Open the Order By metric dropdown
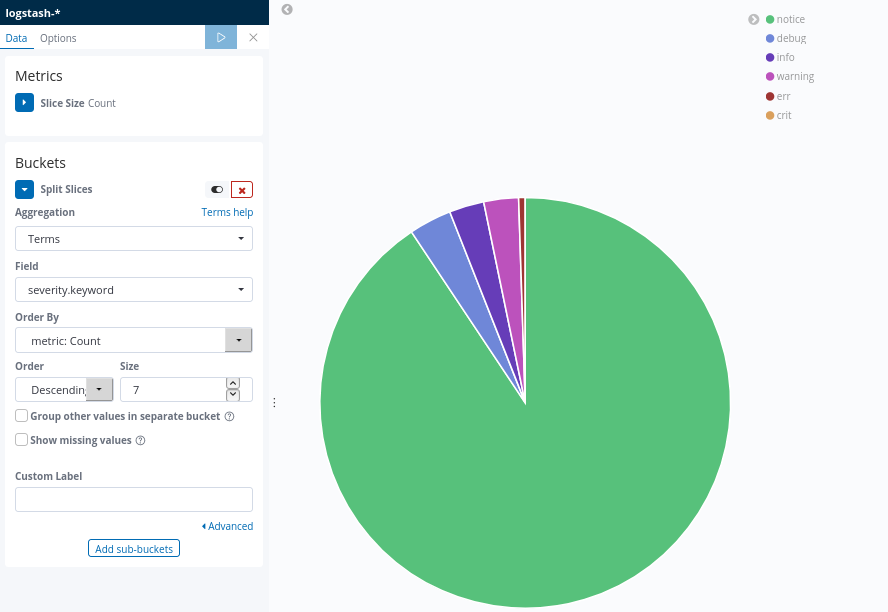 point(134,340)
